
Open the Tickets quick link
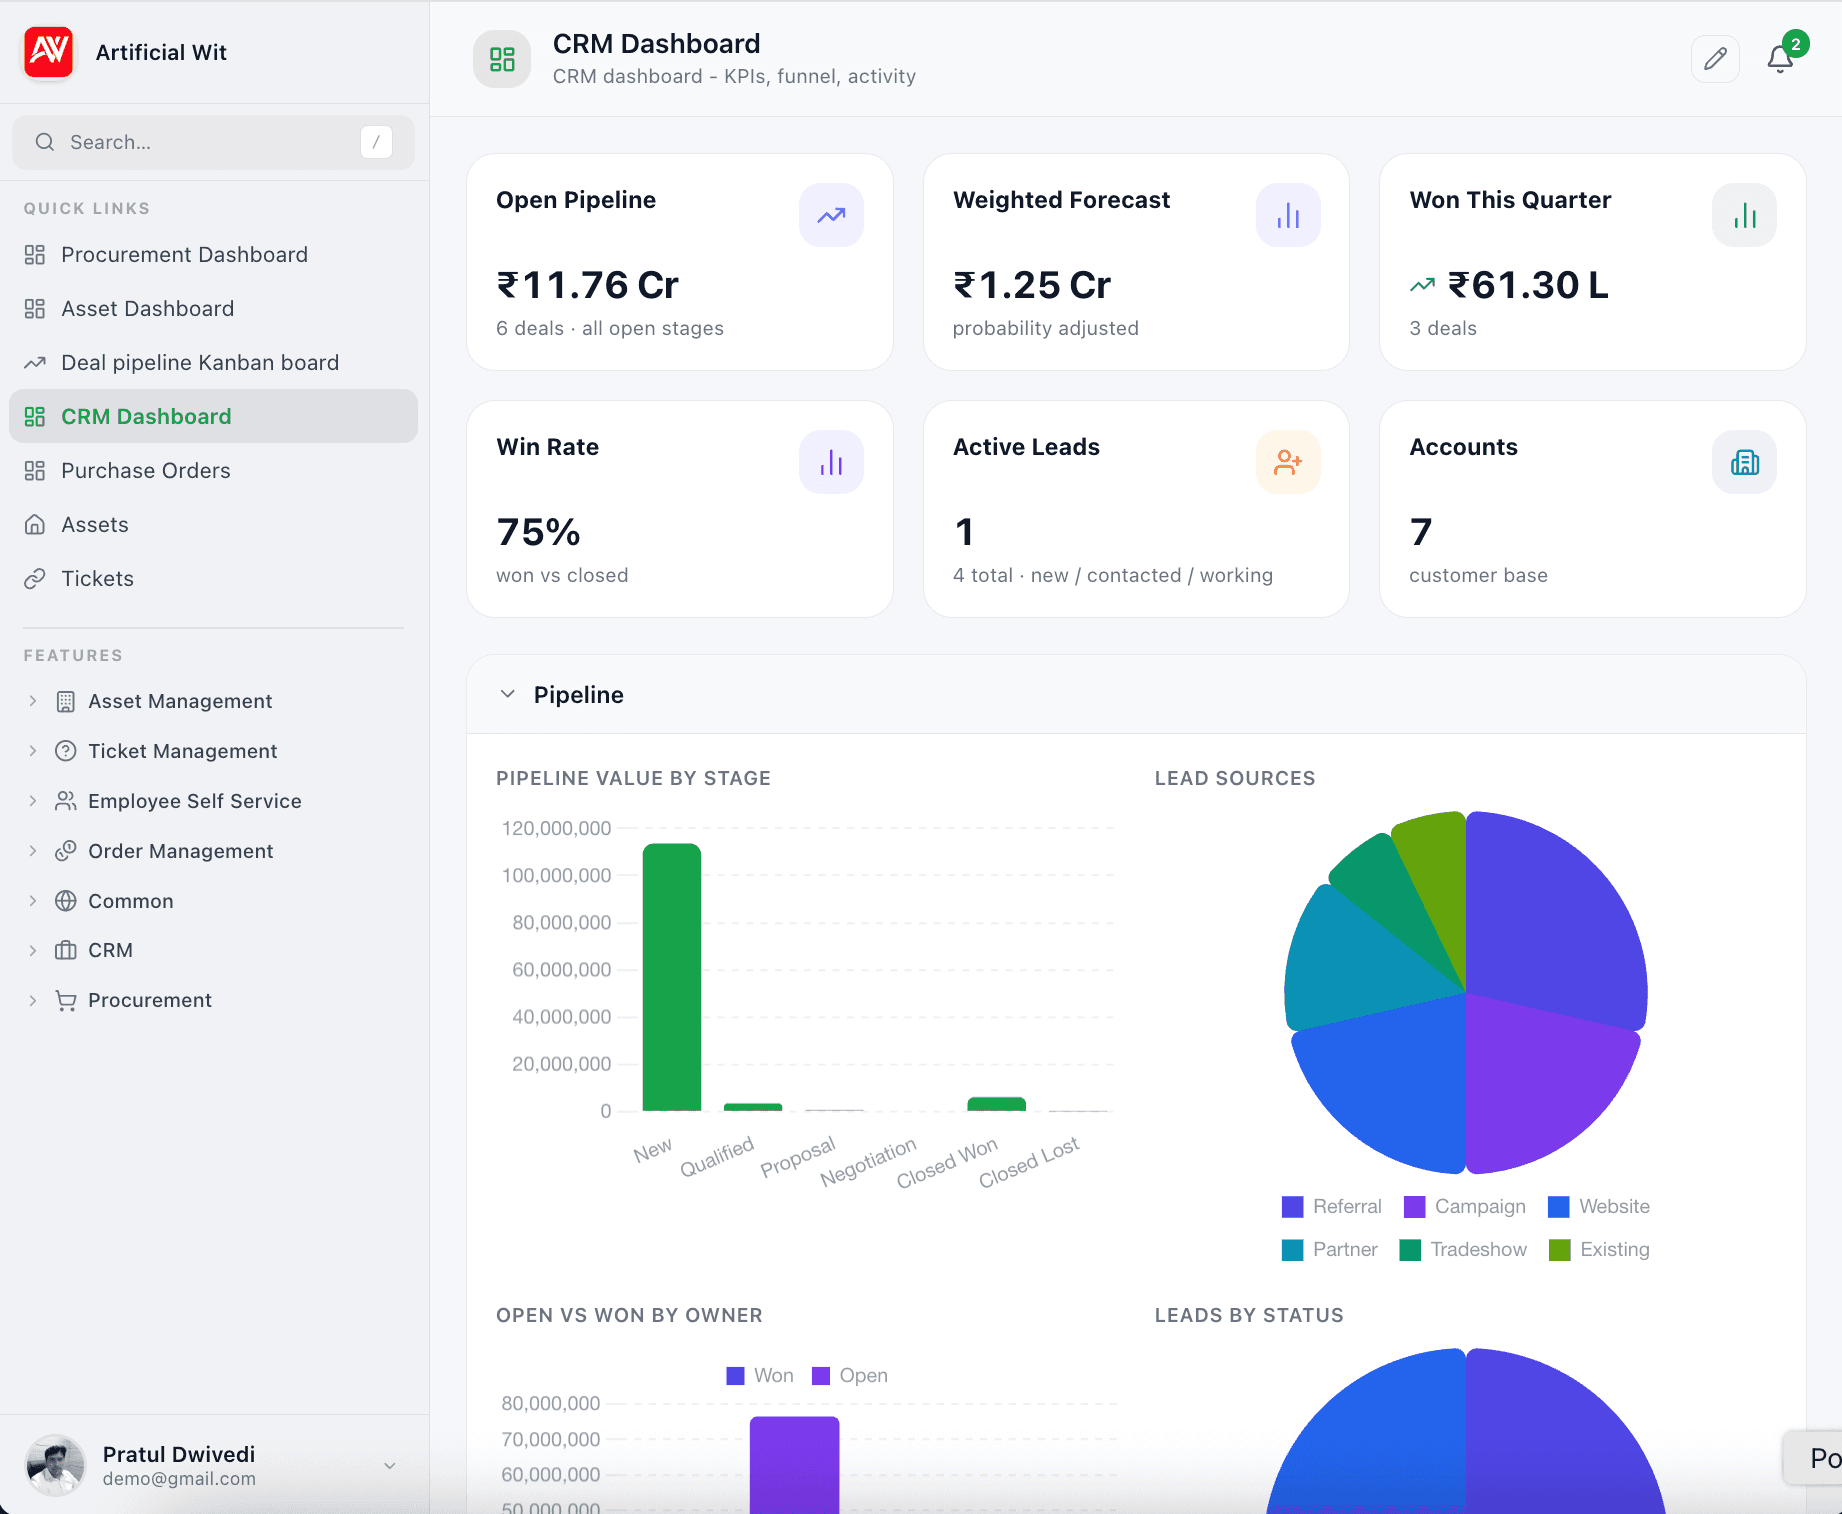pos(213,579)
